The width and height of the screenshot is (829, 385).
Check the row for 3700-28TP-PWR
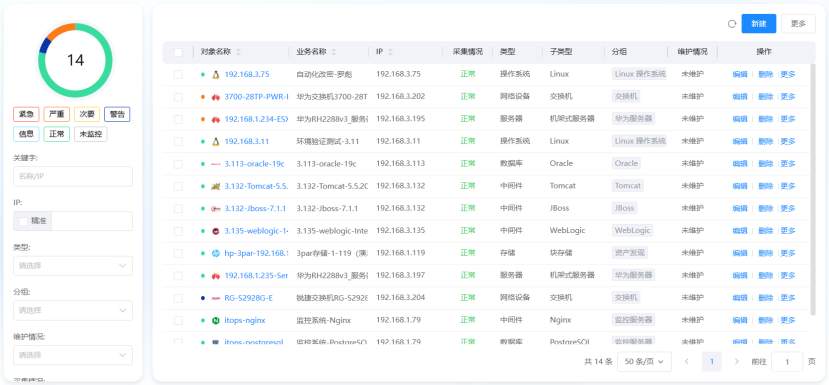click(178, 97)
